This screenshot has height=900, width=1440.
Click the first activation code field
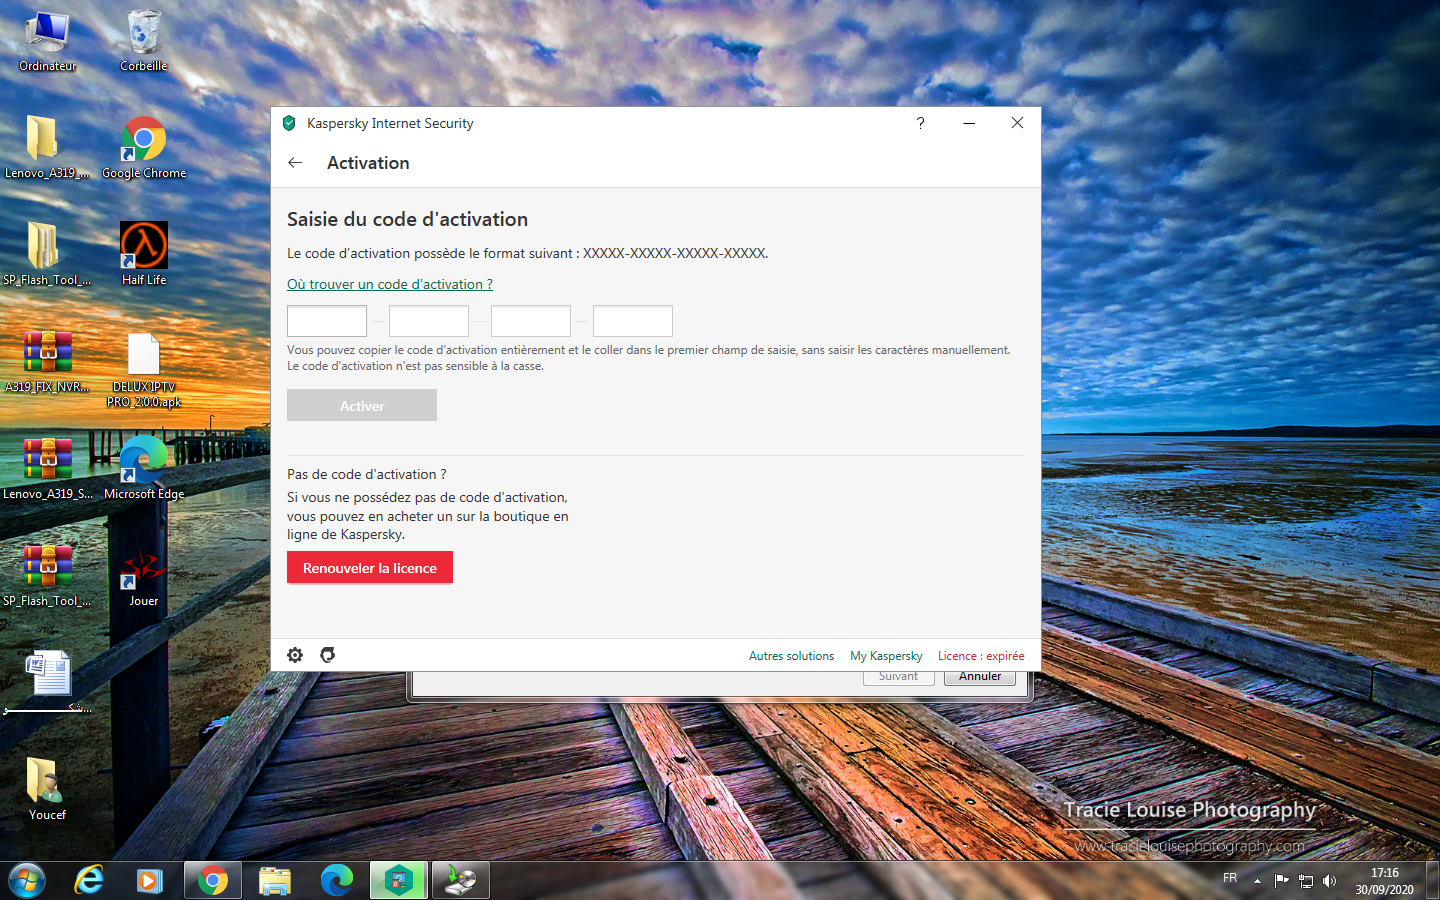(327, 321)
